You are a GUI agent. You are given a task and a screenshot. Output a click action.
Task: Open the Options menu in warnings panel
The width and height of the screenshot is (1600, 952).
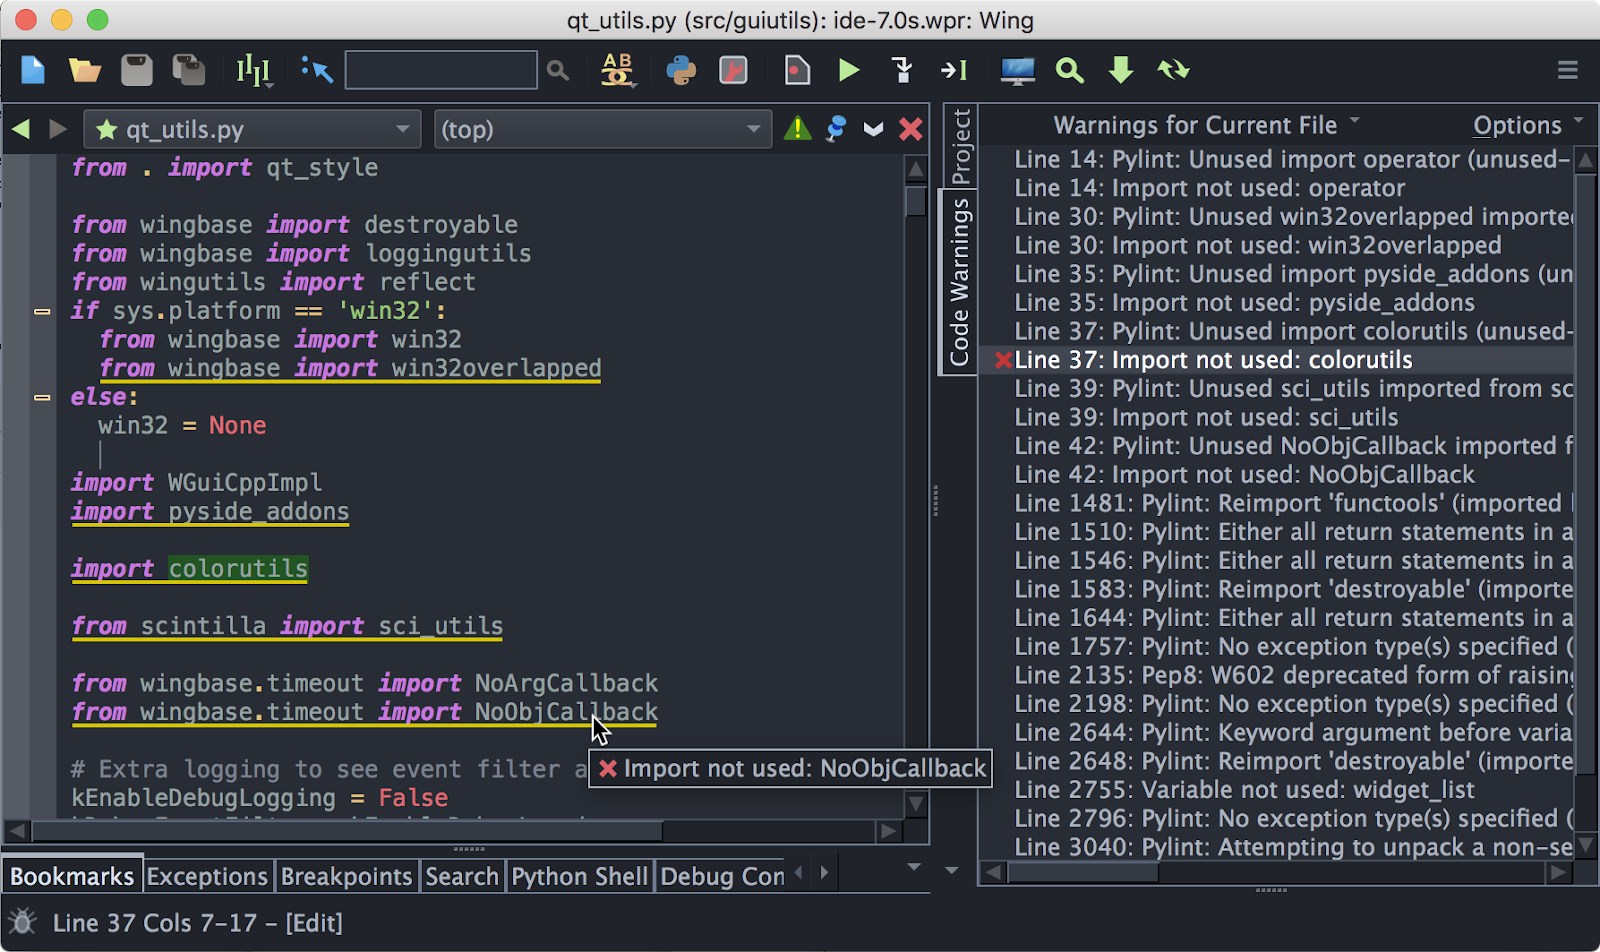coord(1528,125)
